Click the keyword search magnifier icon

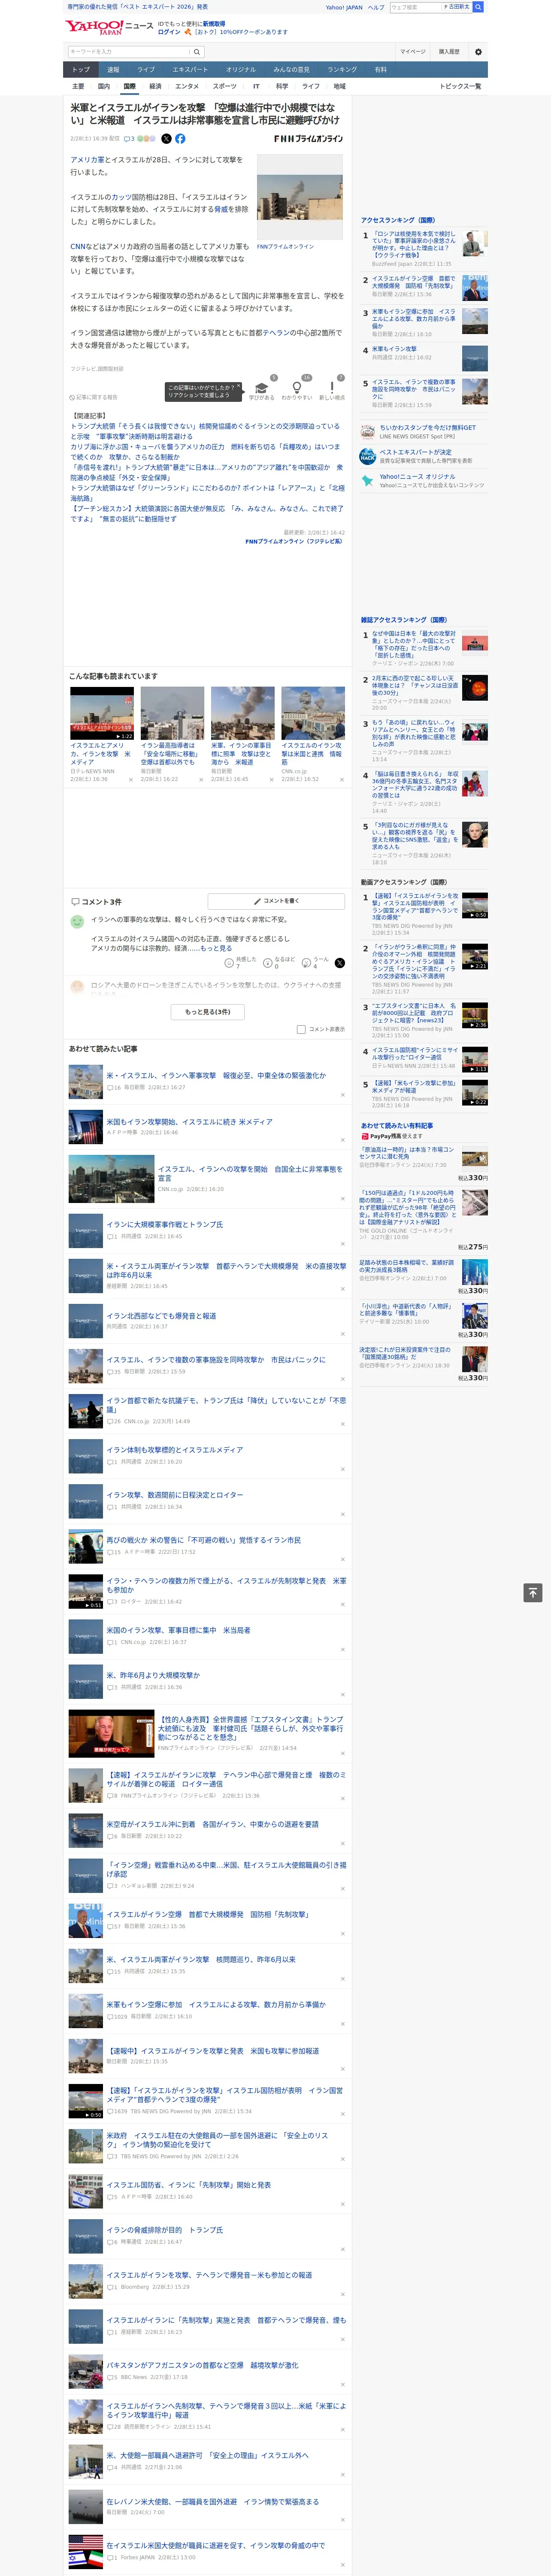[x=197, y=52]
